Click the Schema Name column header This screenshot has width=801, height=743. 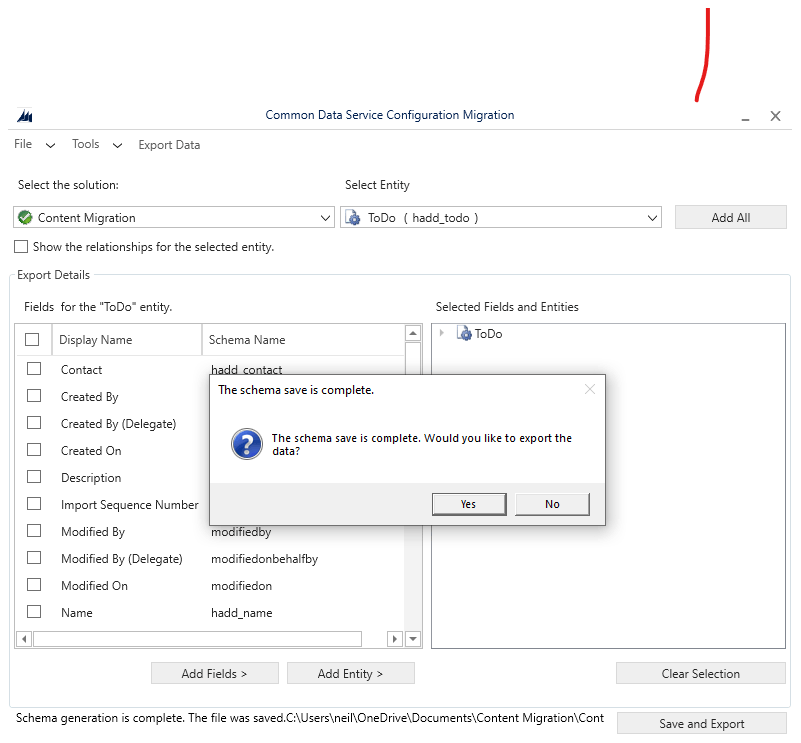303,340
